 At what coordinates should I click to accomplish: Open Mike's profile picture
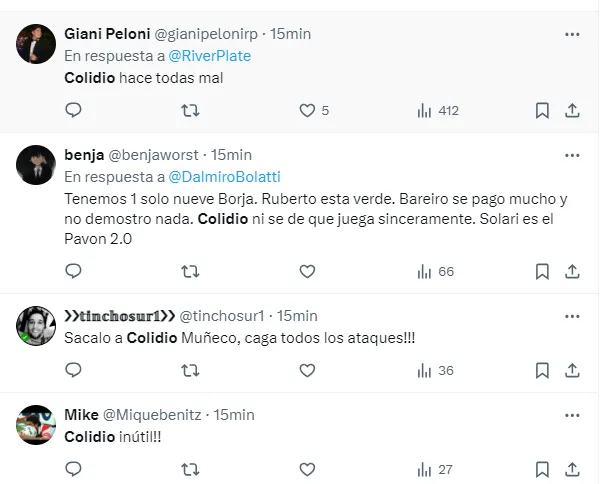(x=36, y=424)
